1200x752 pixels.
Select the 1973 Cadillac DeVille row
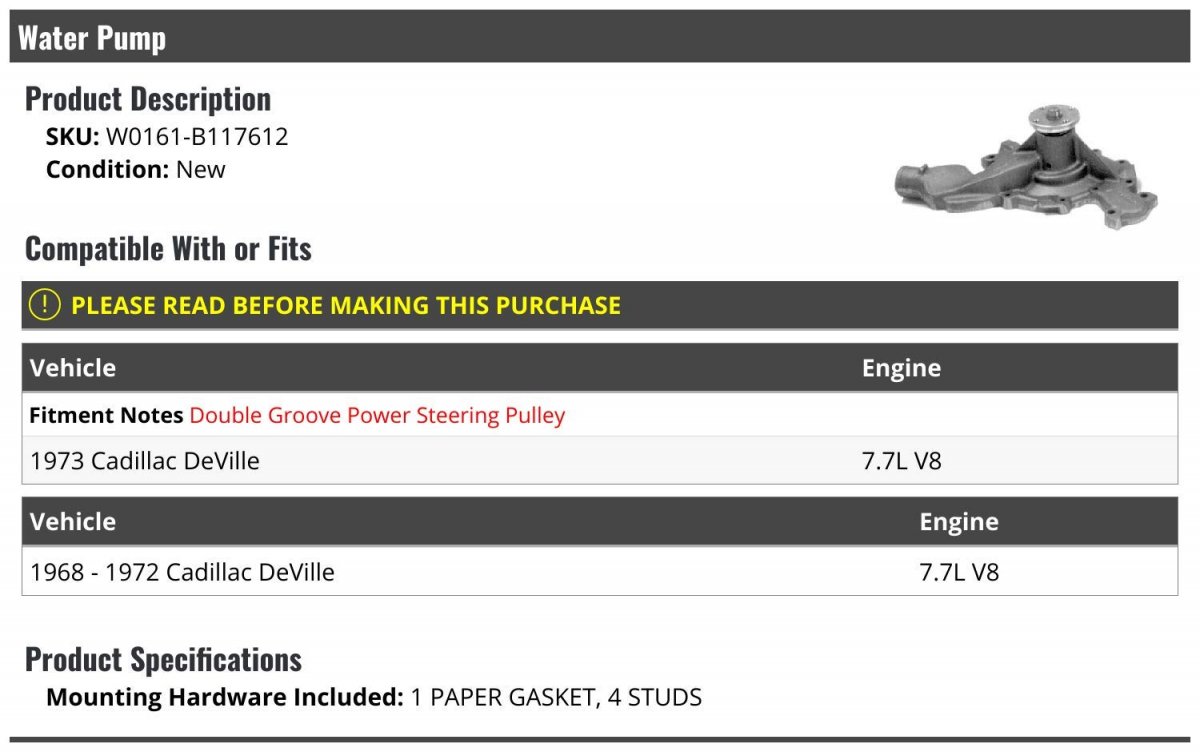[x=145, y=461]
